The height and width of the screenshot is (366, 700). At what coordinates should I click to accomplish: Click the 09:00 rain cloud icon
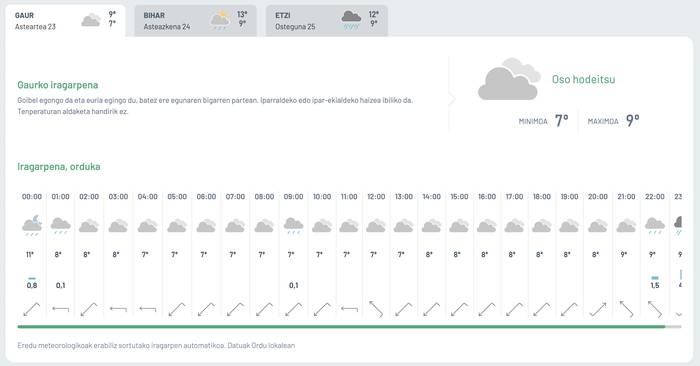[x=293, y=225]
